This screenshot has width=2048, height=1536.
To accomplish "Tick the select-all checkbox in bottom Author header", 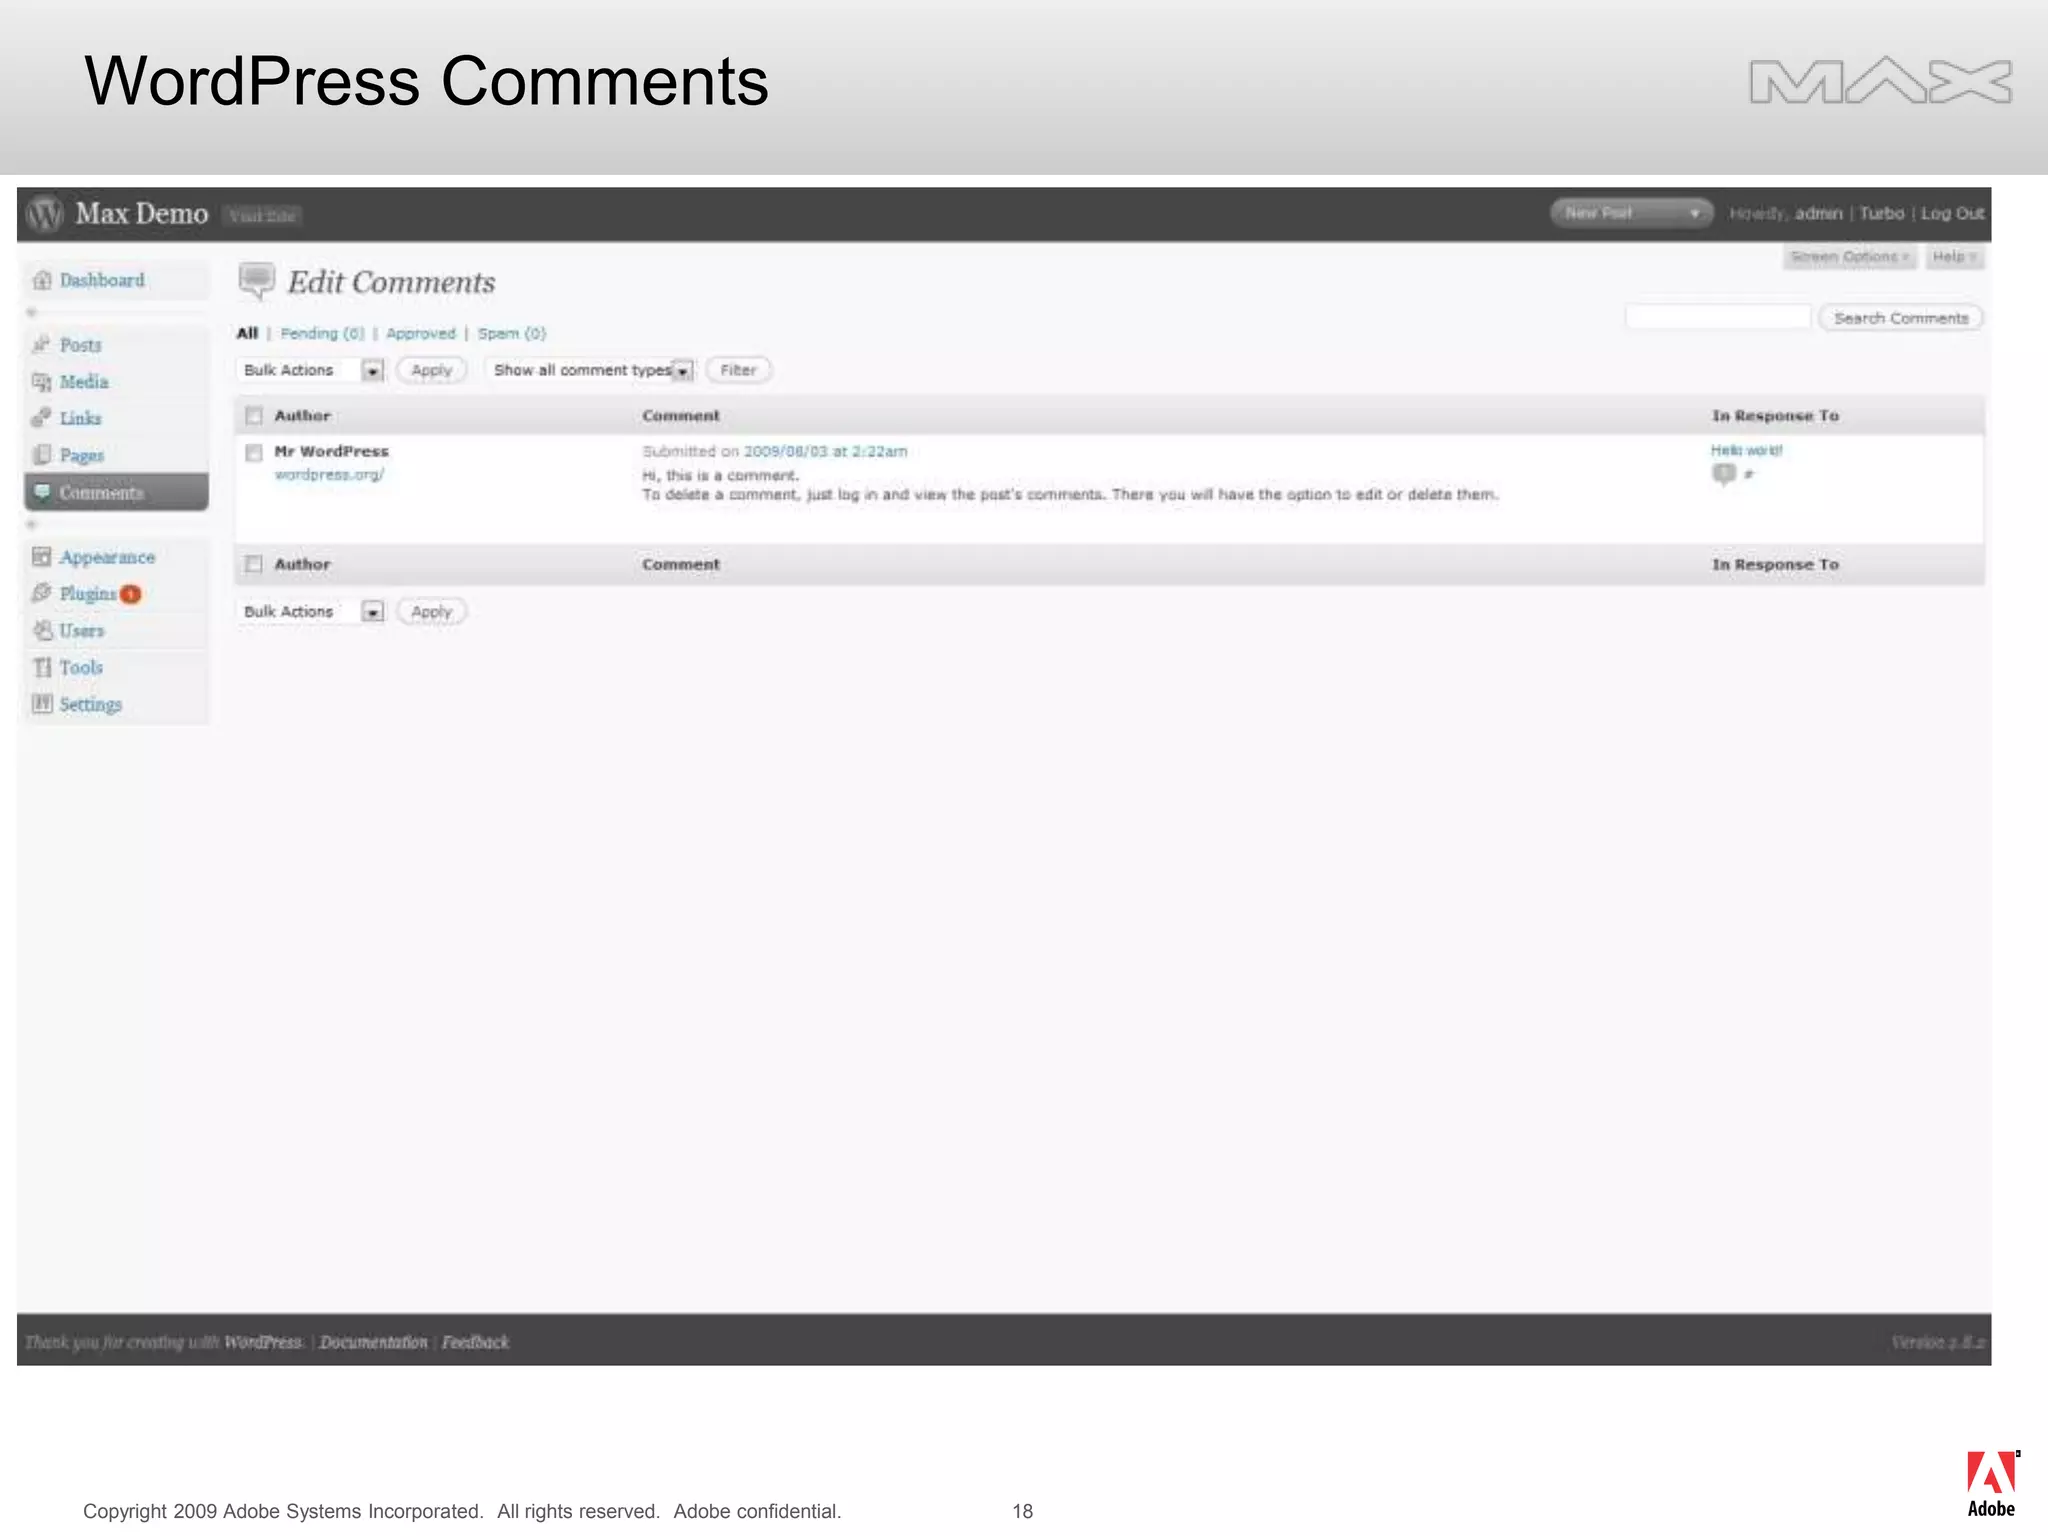I will pyautogui.click(x=254, y=564).
